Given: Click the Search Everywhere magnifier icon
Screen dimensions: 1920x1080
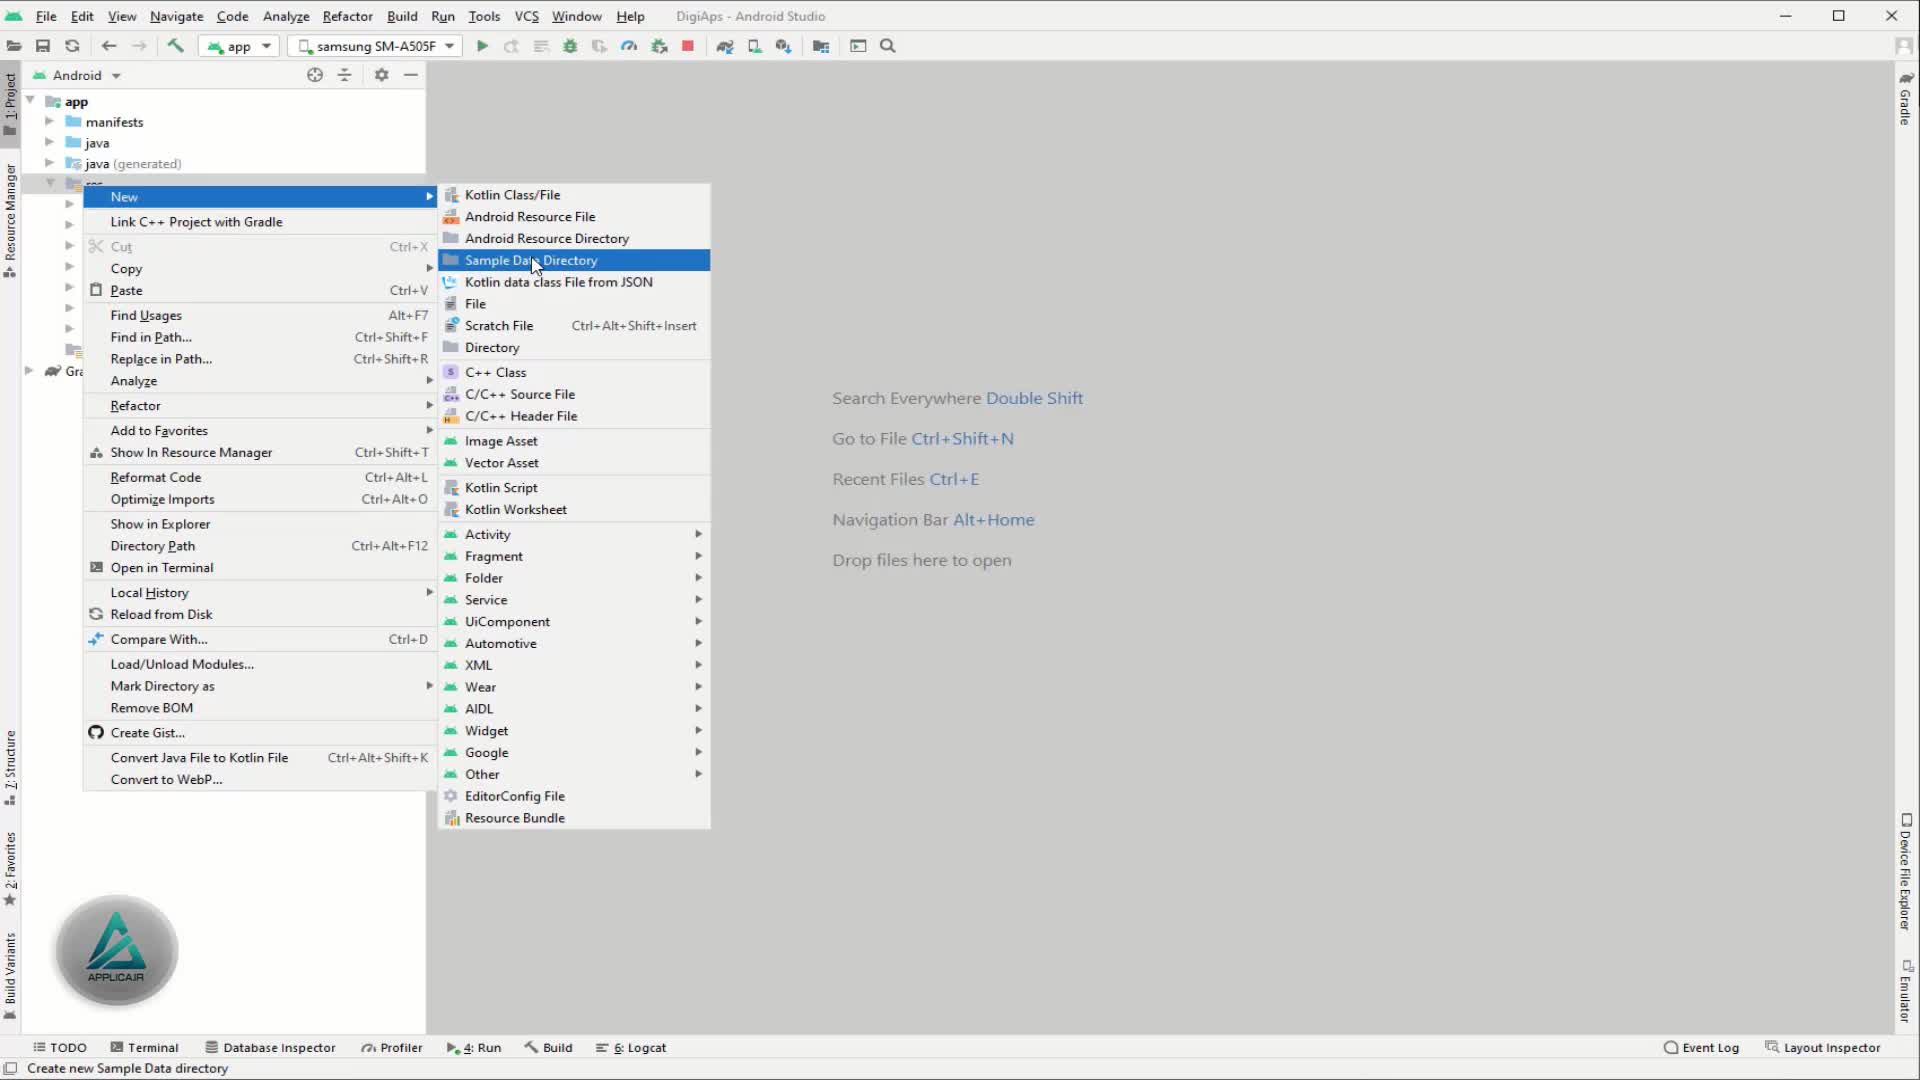Looking at the screenshot, I should coord(887,46).
